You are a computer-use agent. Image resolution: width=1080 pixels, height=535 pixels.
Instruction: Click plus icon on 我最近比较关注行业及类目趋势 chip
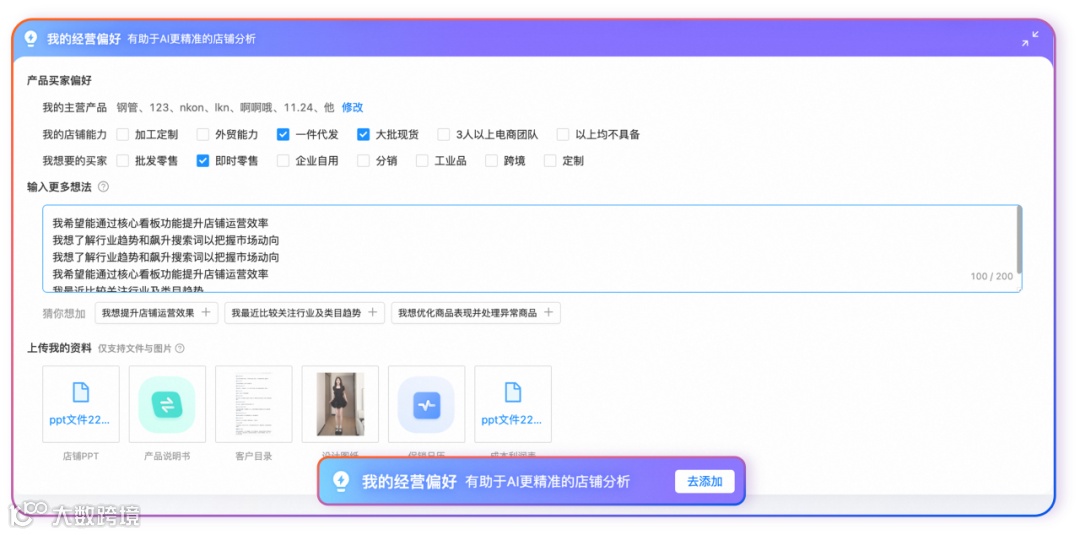pos(372,313)
